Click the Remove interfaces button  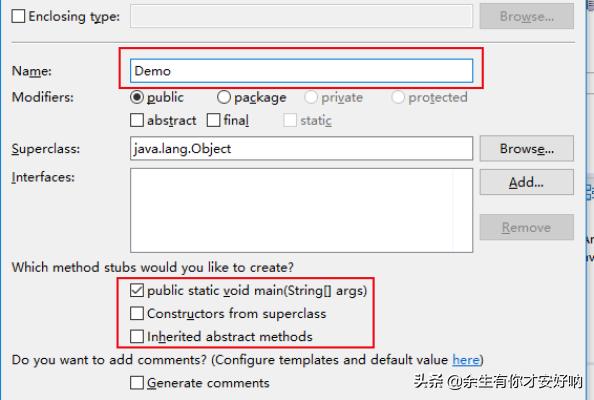coord(527,227)
